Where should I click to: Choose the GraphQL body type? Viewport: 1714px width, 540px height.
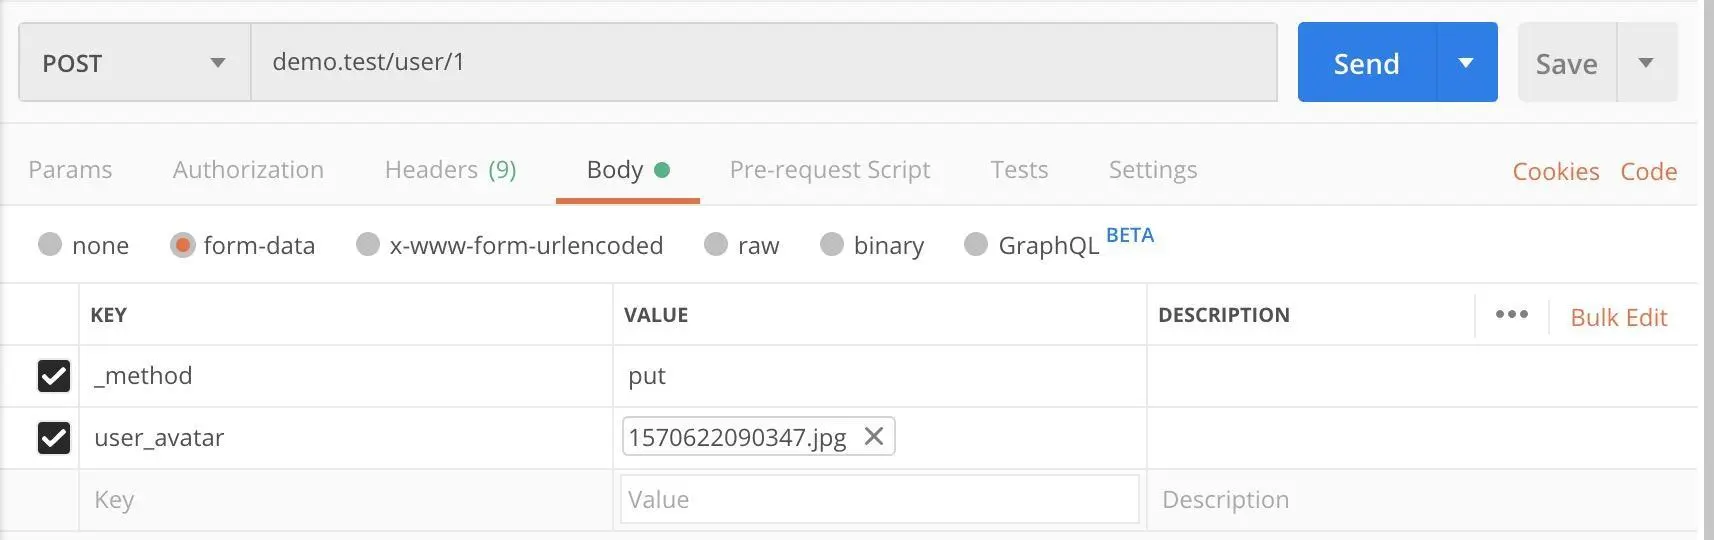coord(976,245)
